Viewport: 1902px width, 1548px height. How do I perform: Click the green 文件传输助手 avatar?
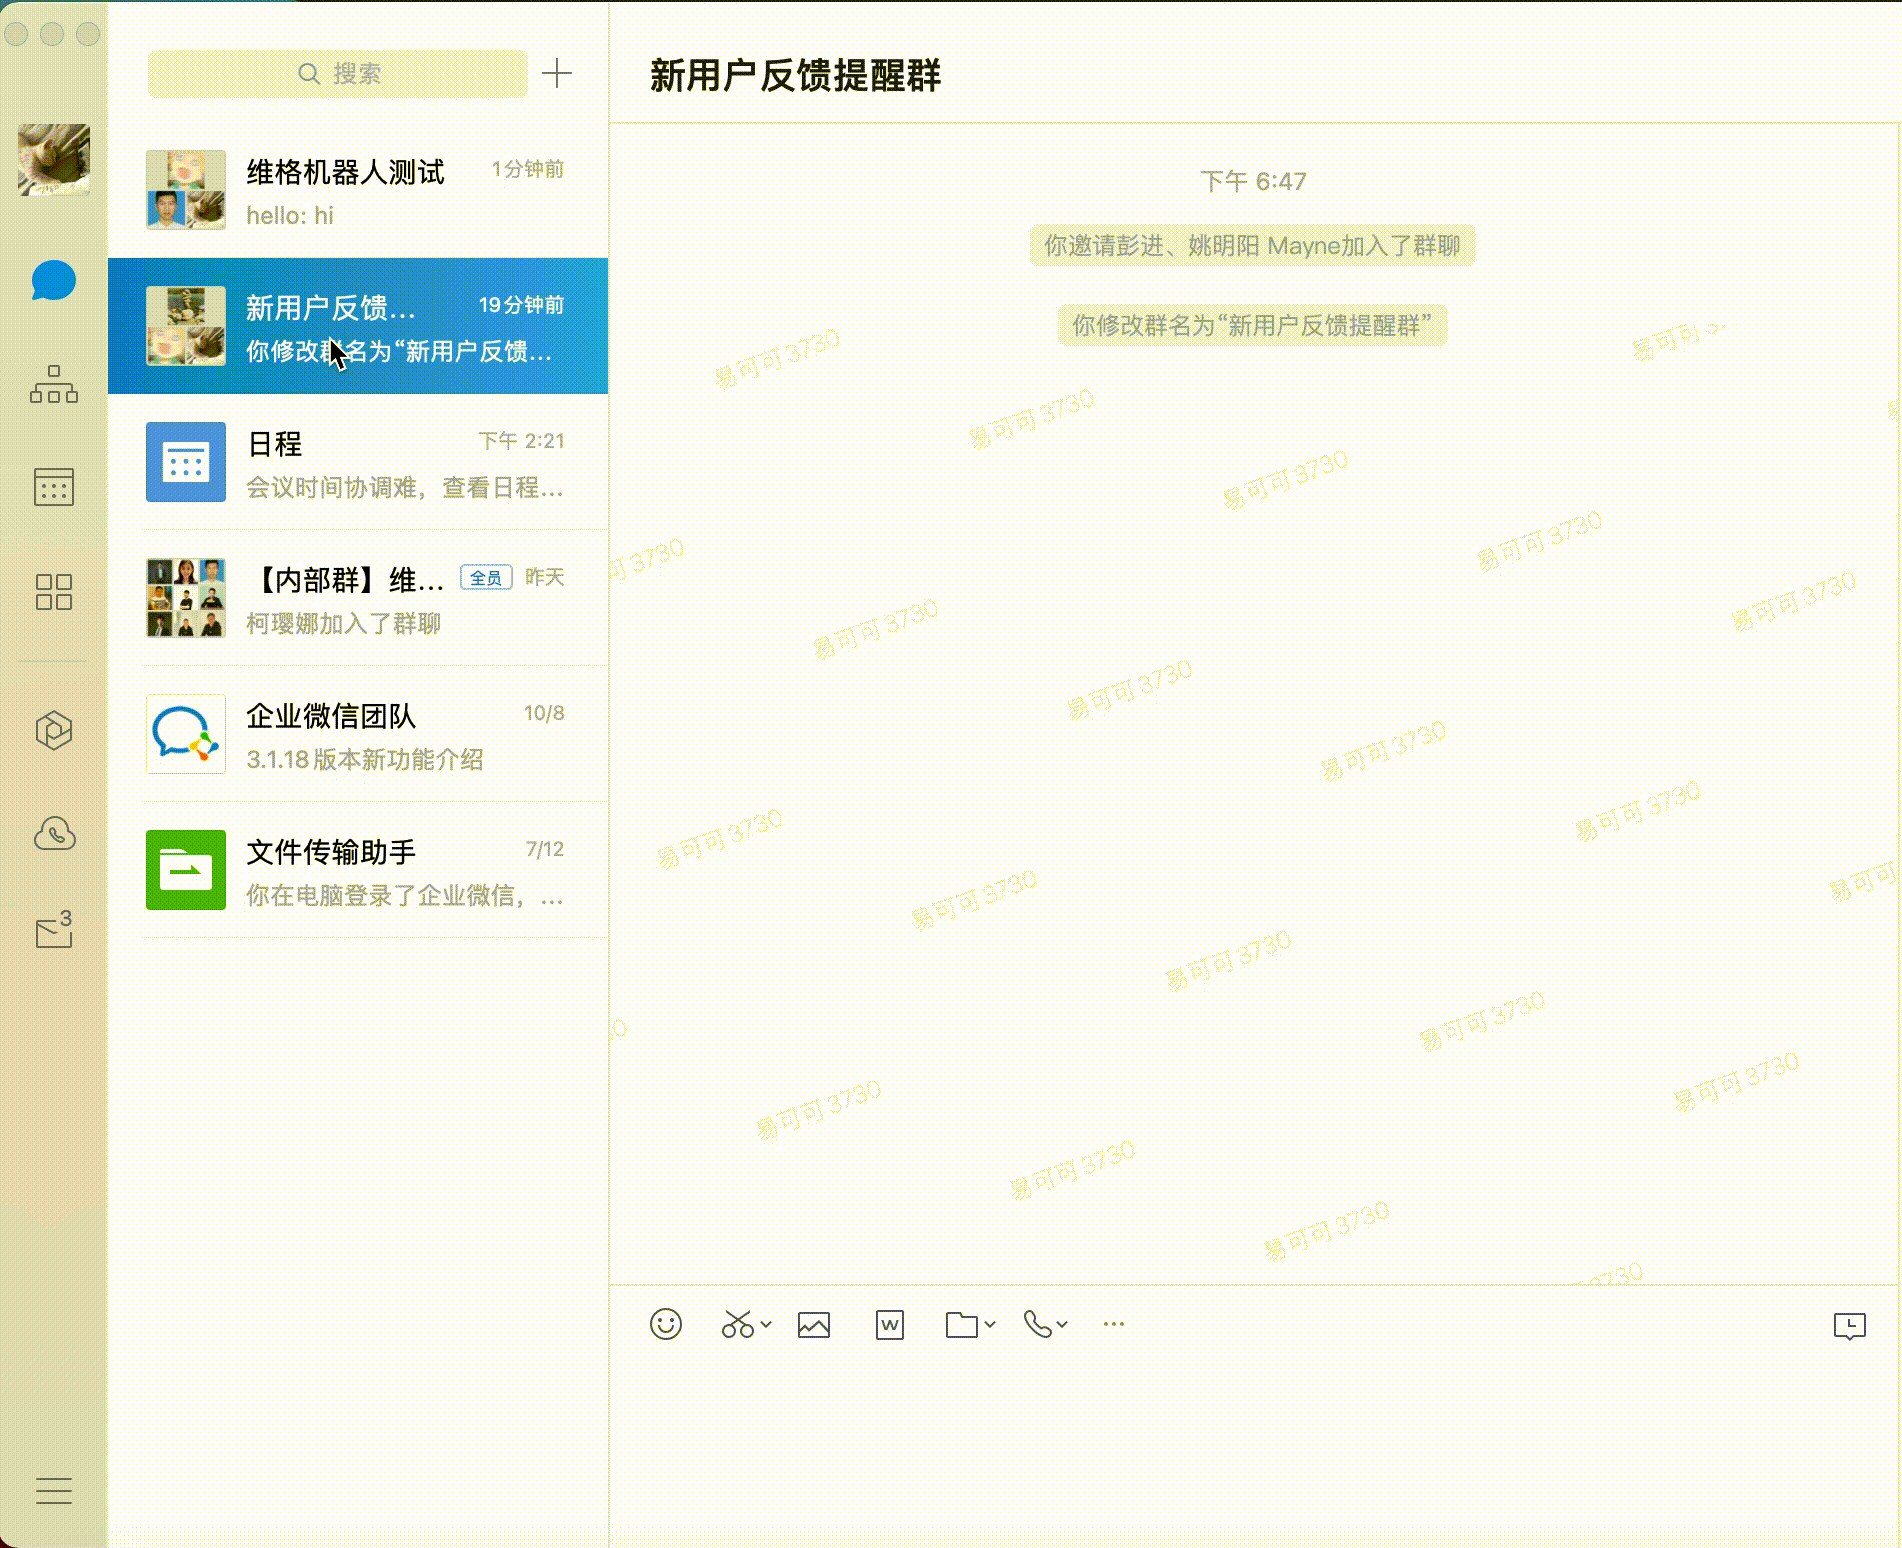186,870
